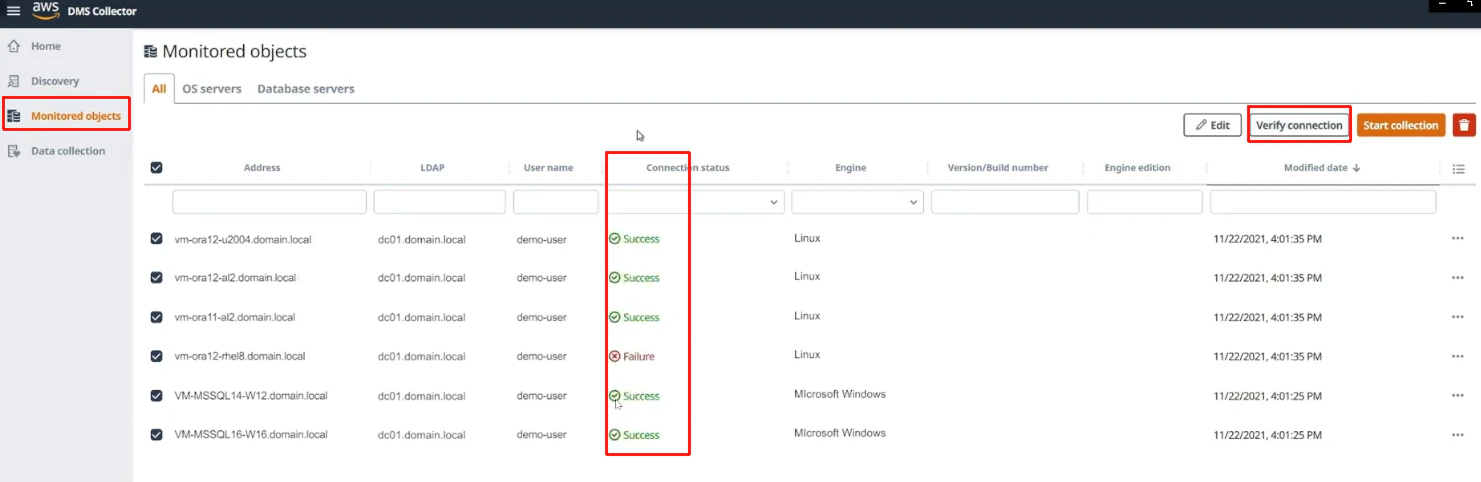The height and width of the screenshot is (482, 1481).
Task: Open actions menu for vm-ora12-rhel8 row
Action: point(1458,356)
